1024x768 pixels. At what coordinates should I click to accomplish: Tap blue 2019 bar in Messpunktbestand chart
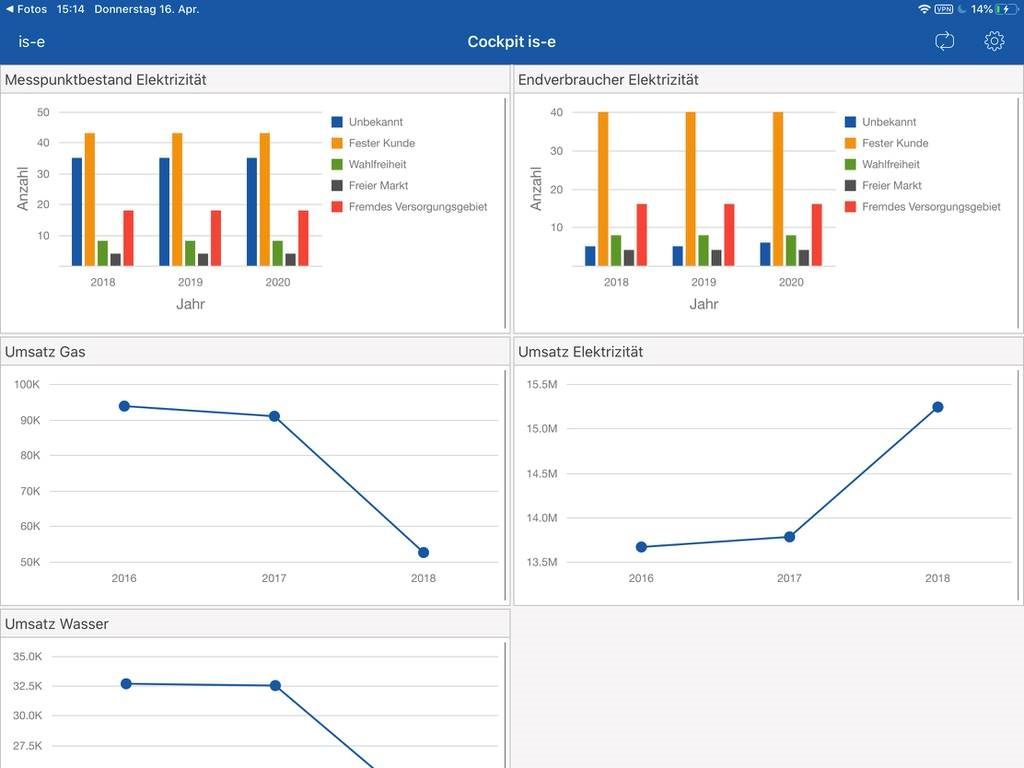coord(164,212)
